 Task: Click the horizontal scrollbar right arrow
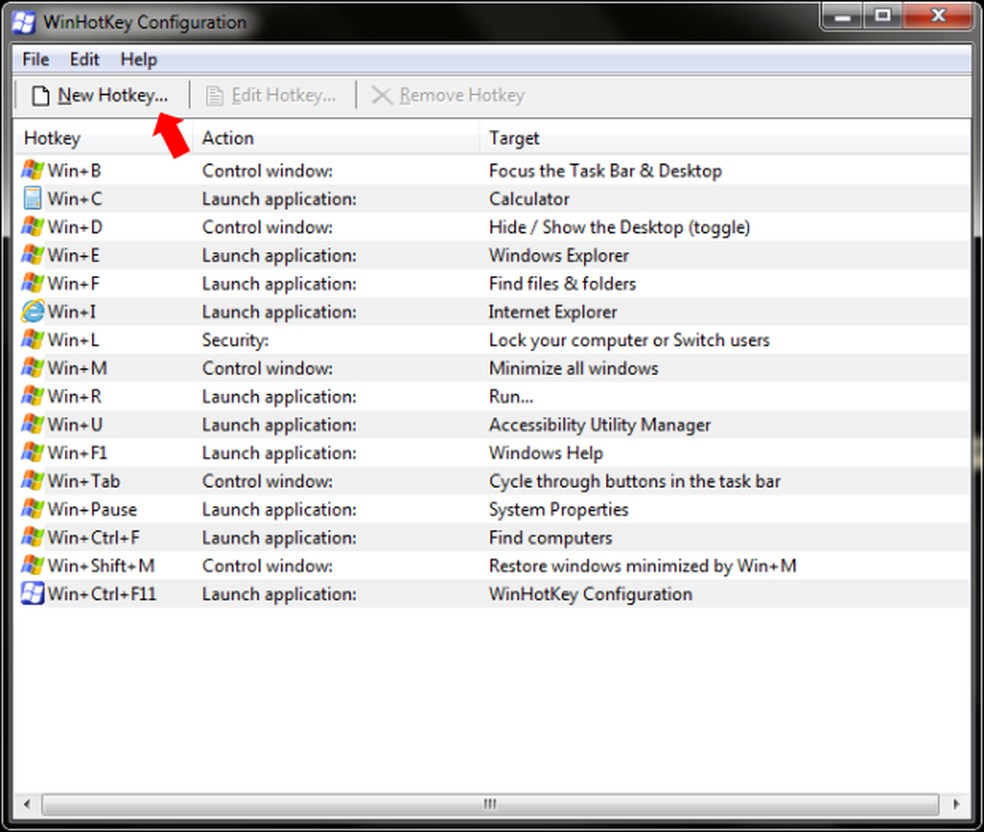[x=957, y=804]
